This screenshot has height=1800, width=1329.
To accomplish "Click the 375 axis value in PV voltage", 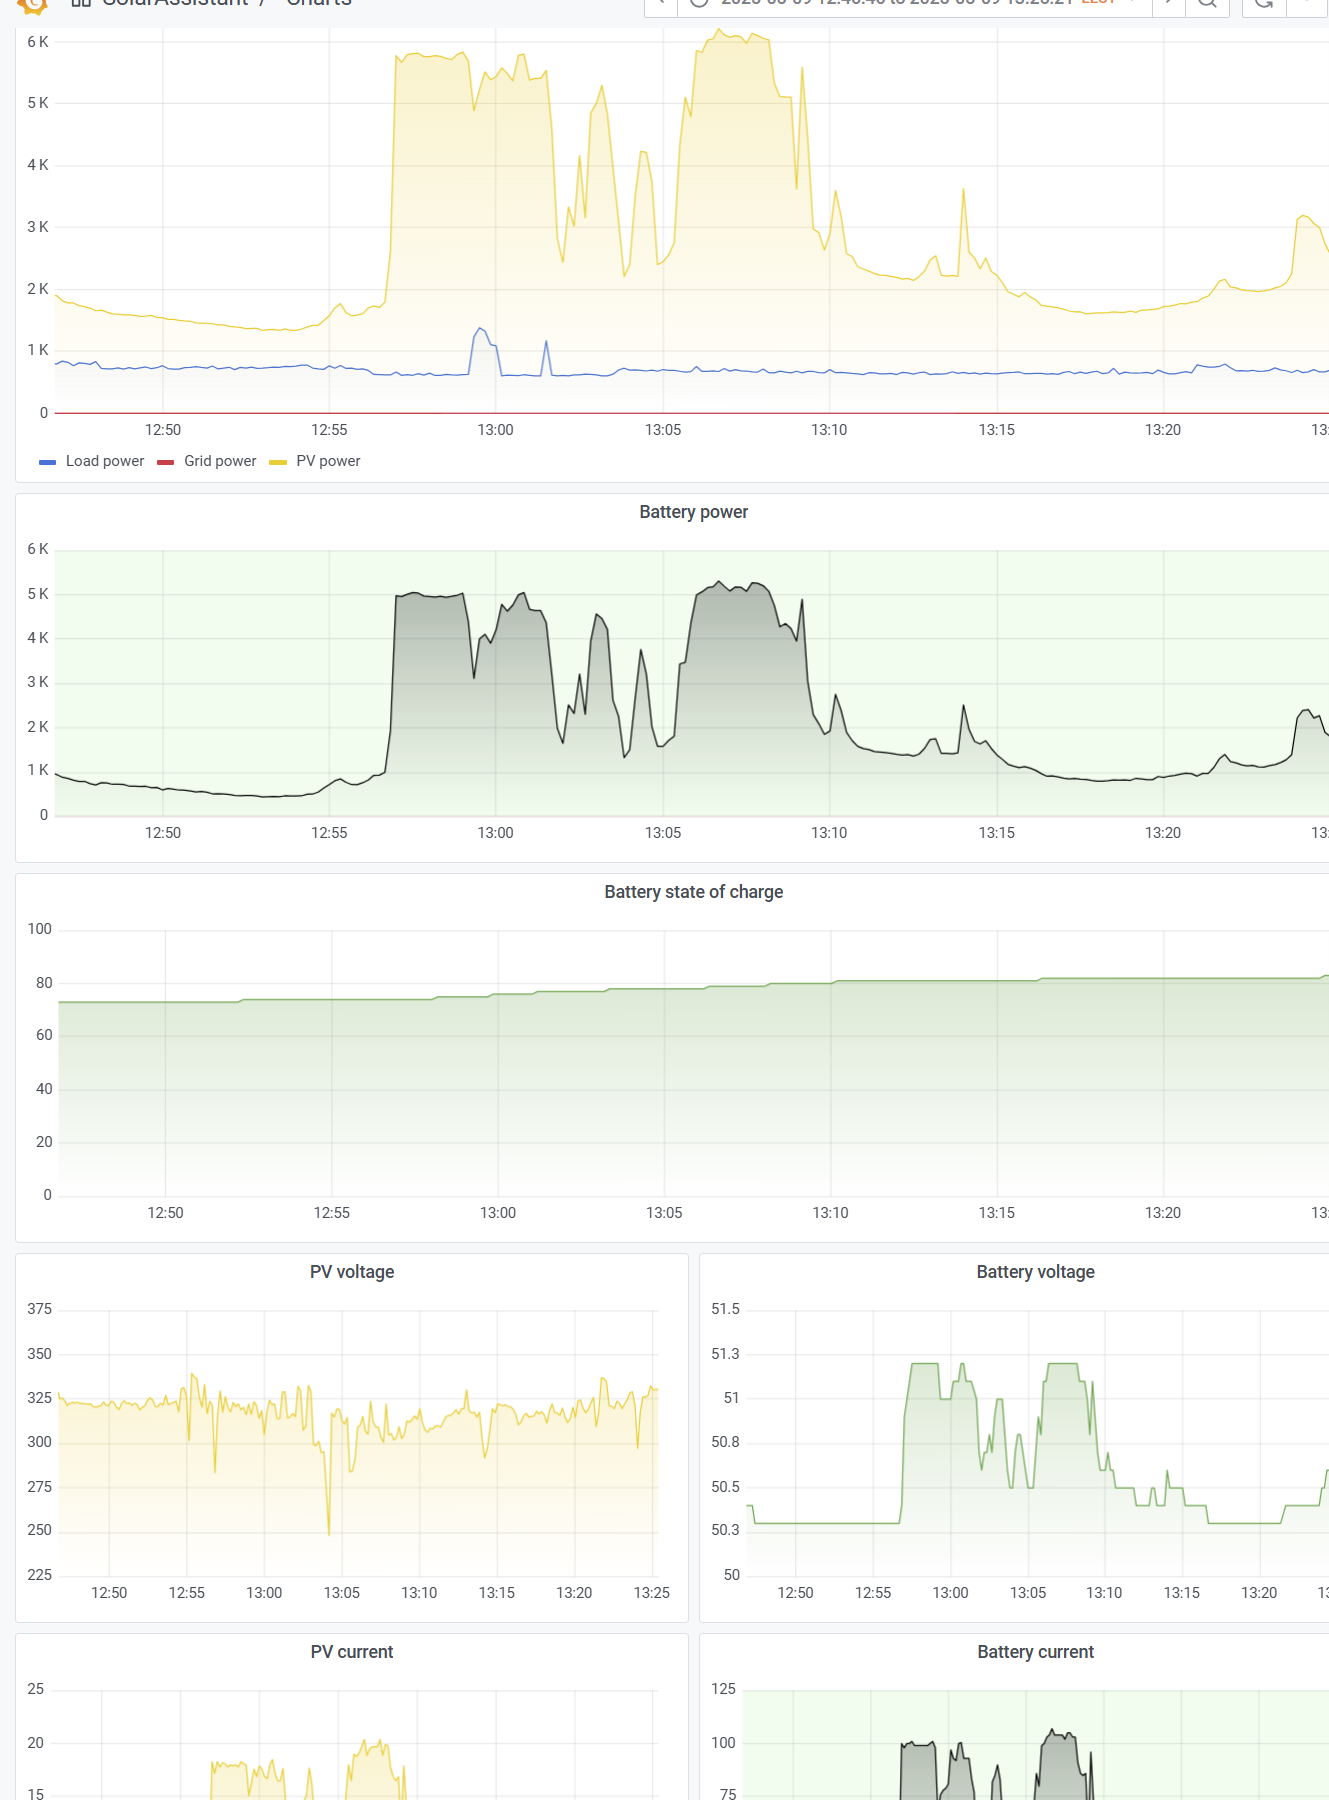I will (39, 1309).
